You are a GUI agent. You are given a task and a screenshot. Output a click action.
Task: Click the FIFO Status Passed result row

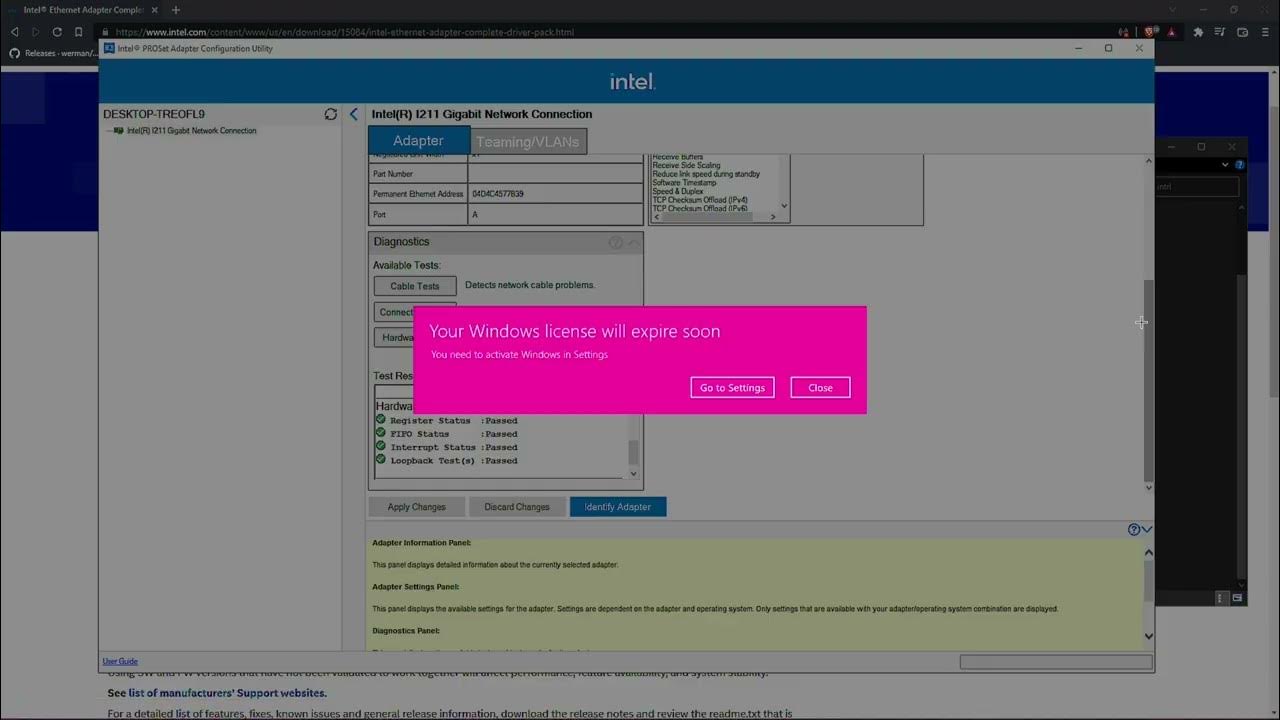pos(447,434)
